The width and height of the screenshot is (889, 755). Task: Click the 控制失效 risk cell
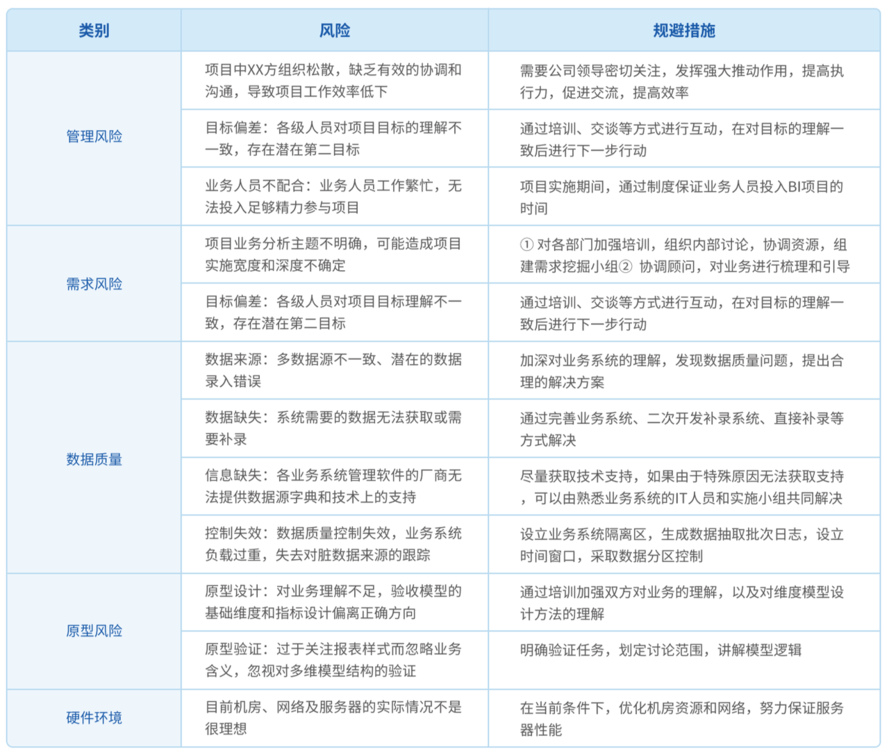[335, 544]
